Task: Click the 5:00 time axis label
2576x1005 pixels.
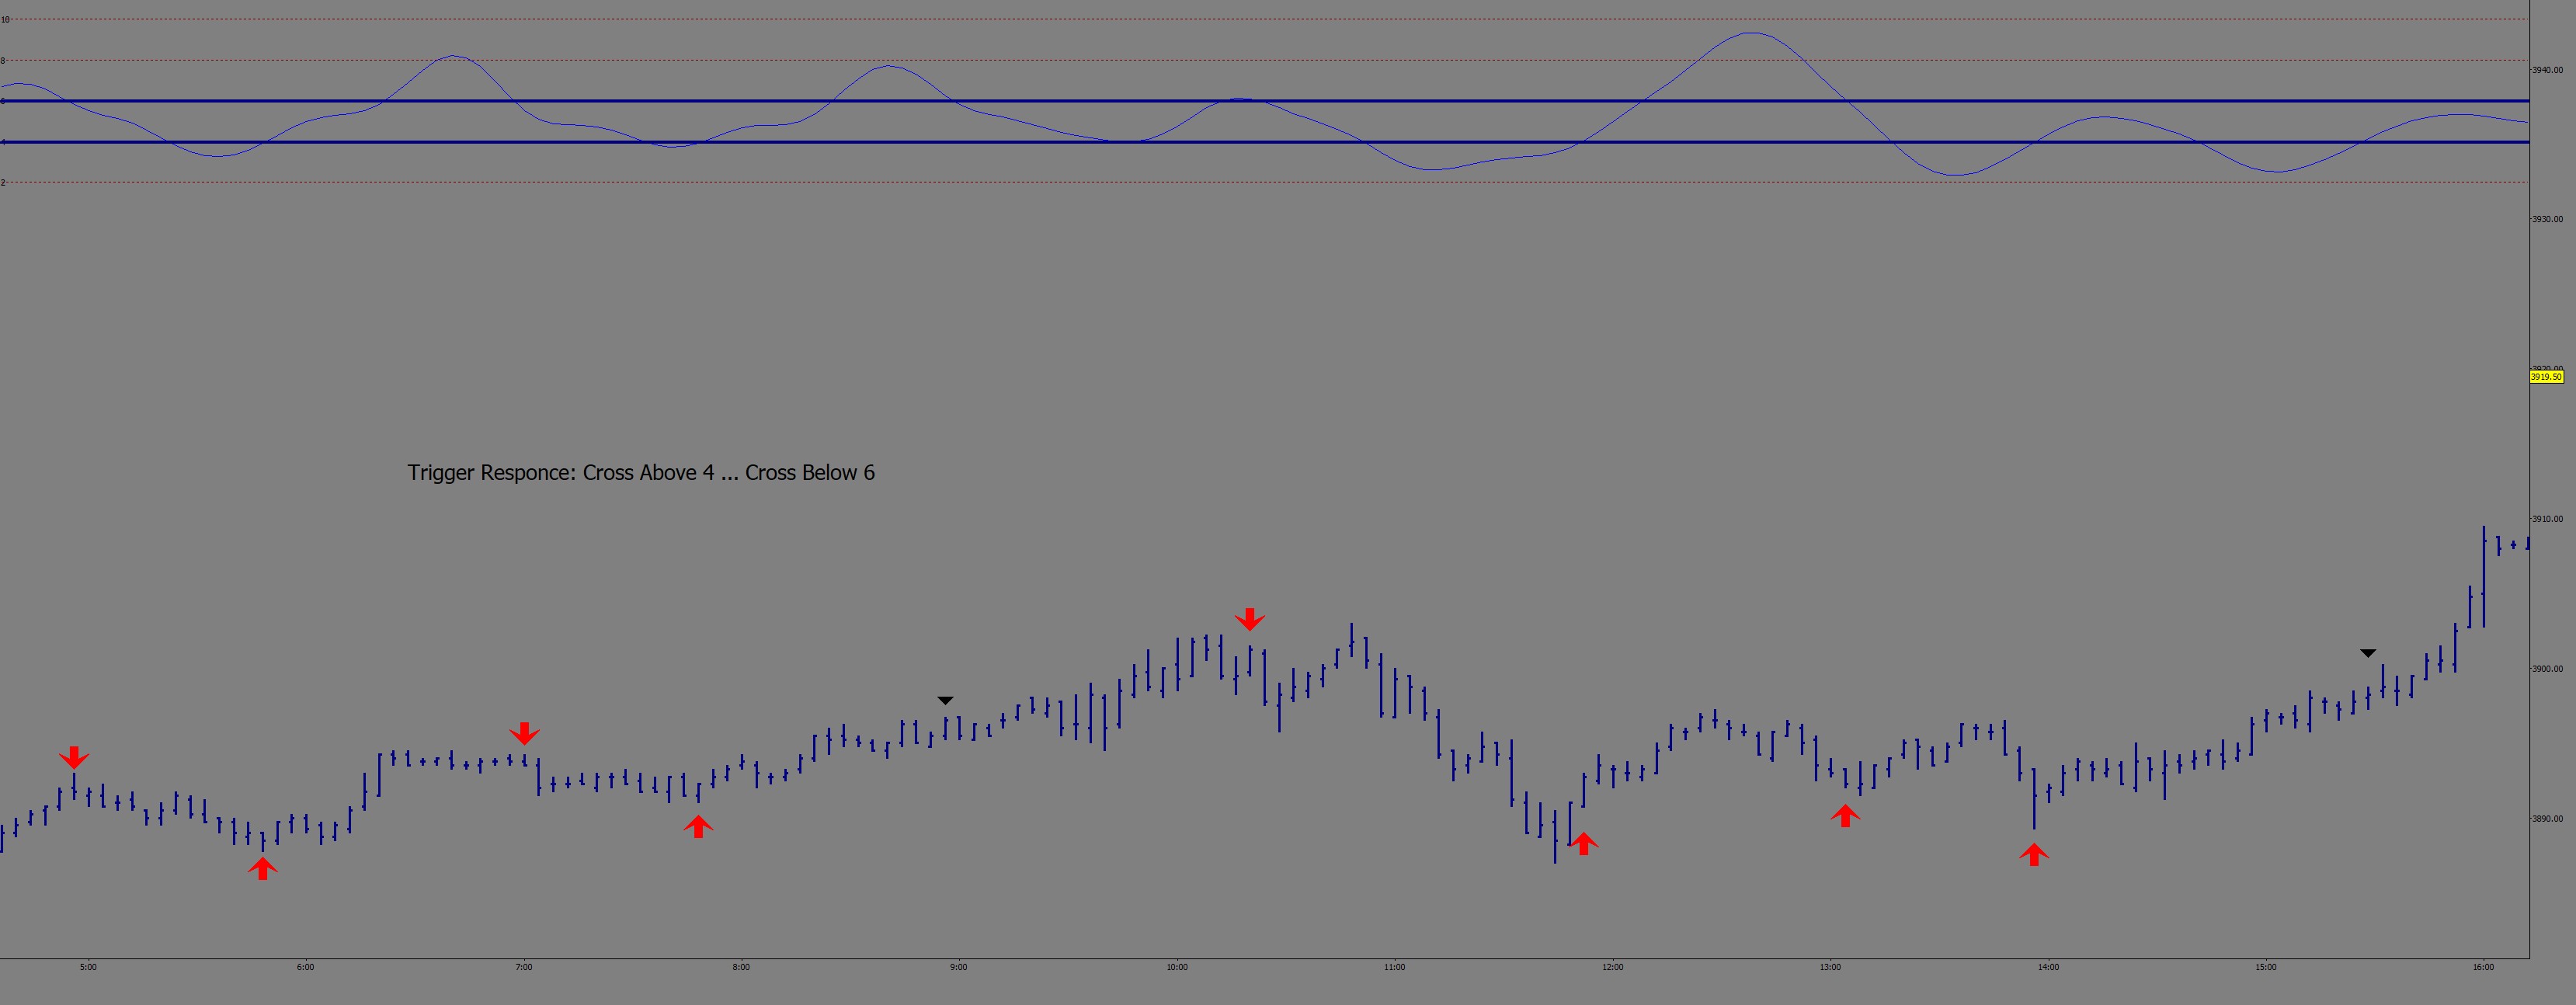Action: (x=88, y=967)
